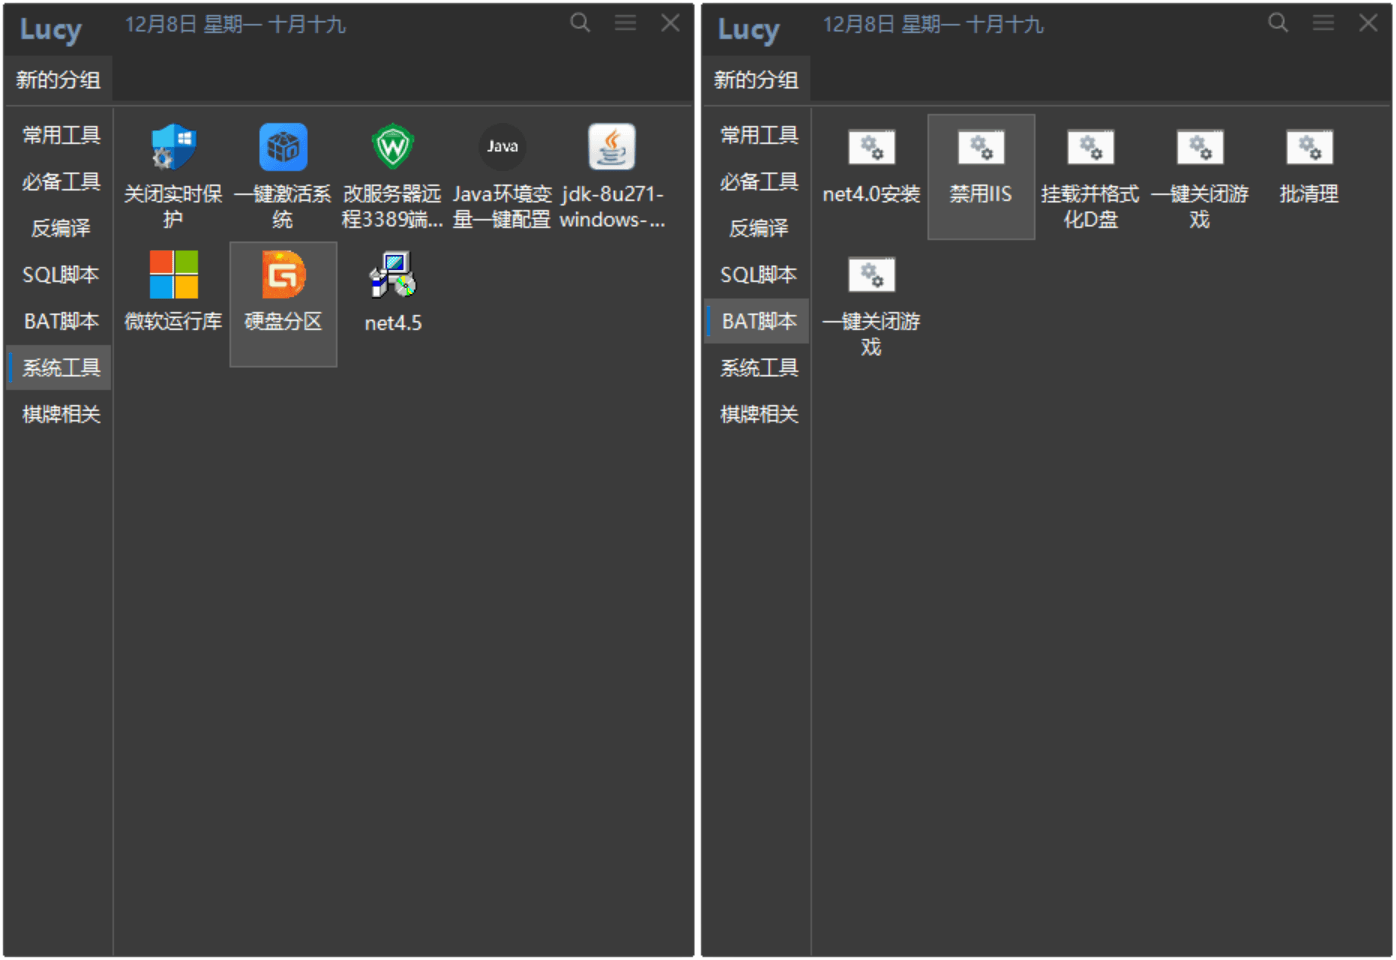Select 新的分组 tab in right window
This screenshot has width=1396, height=960.
pos(756,80)
